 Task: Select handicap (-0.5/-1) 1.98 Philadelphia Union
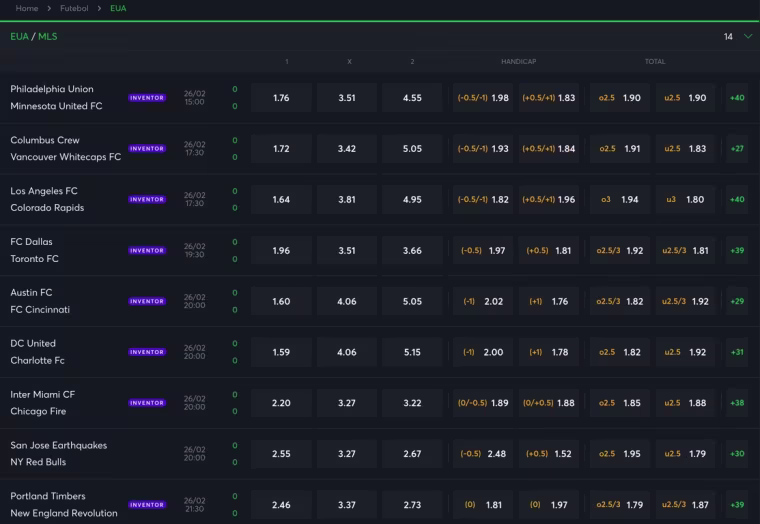coord(483,97)
